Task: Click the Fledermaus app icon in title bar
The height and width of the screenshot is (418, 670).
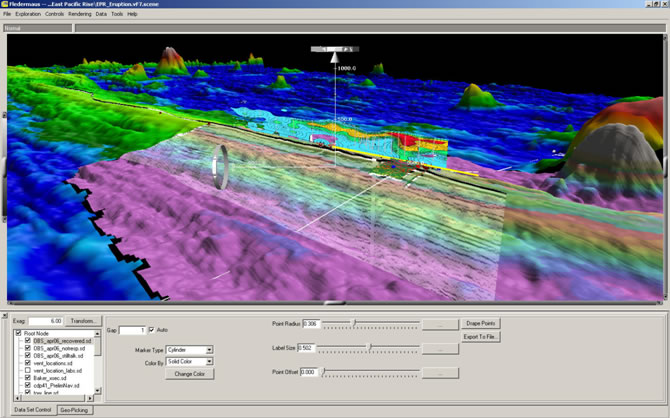Action: point(6,5)
